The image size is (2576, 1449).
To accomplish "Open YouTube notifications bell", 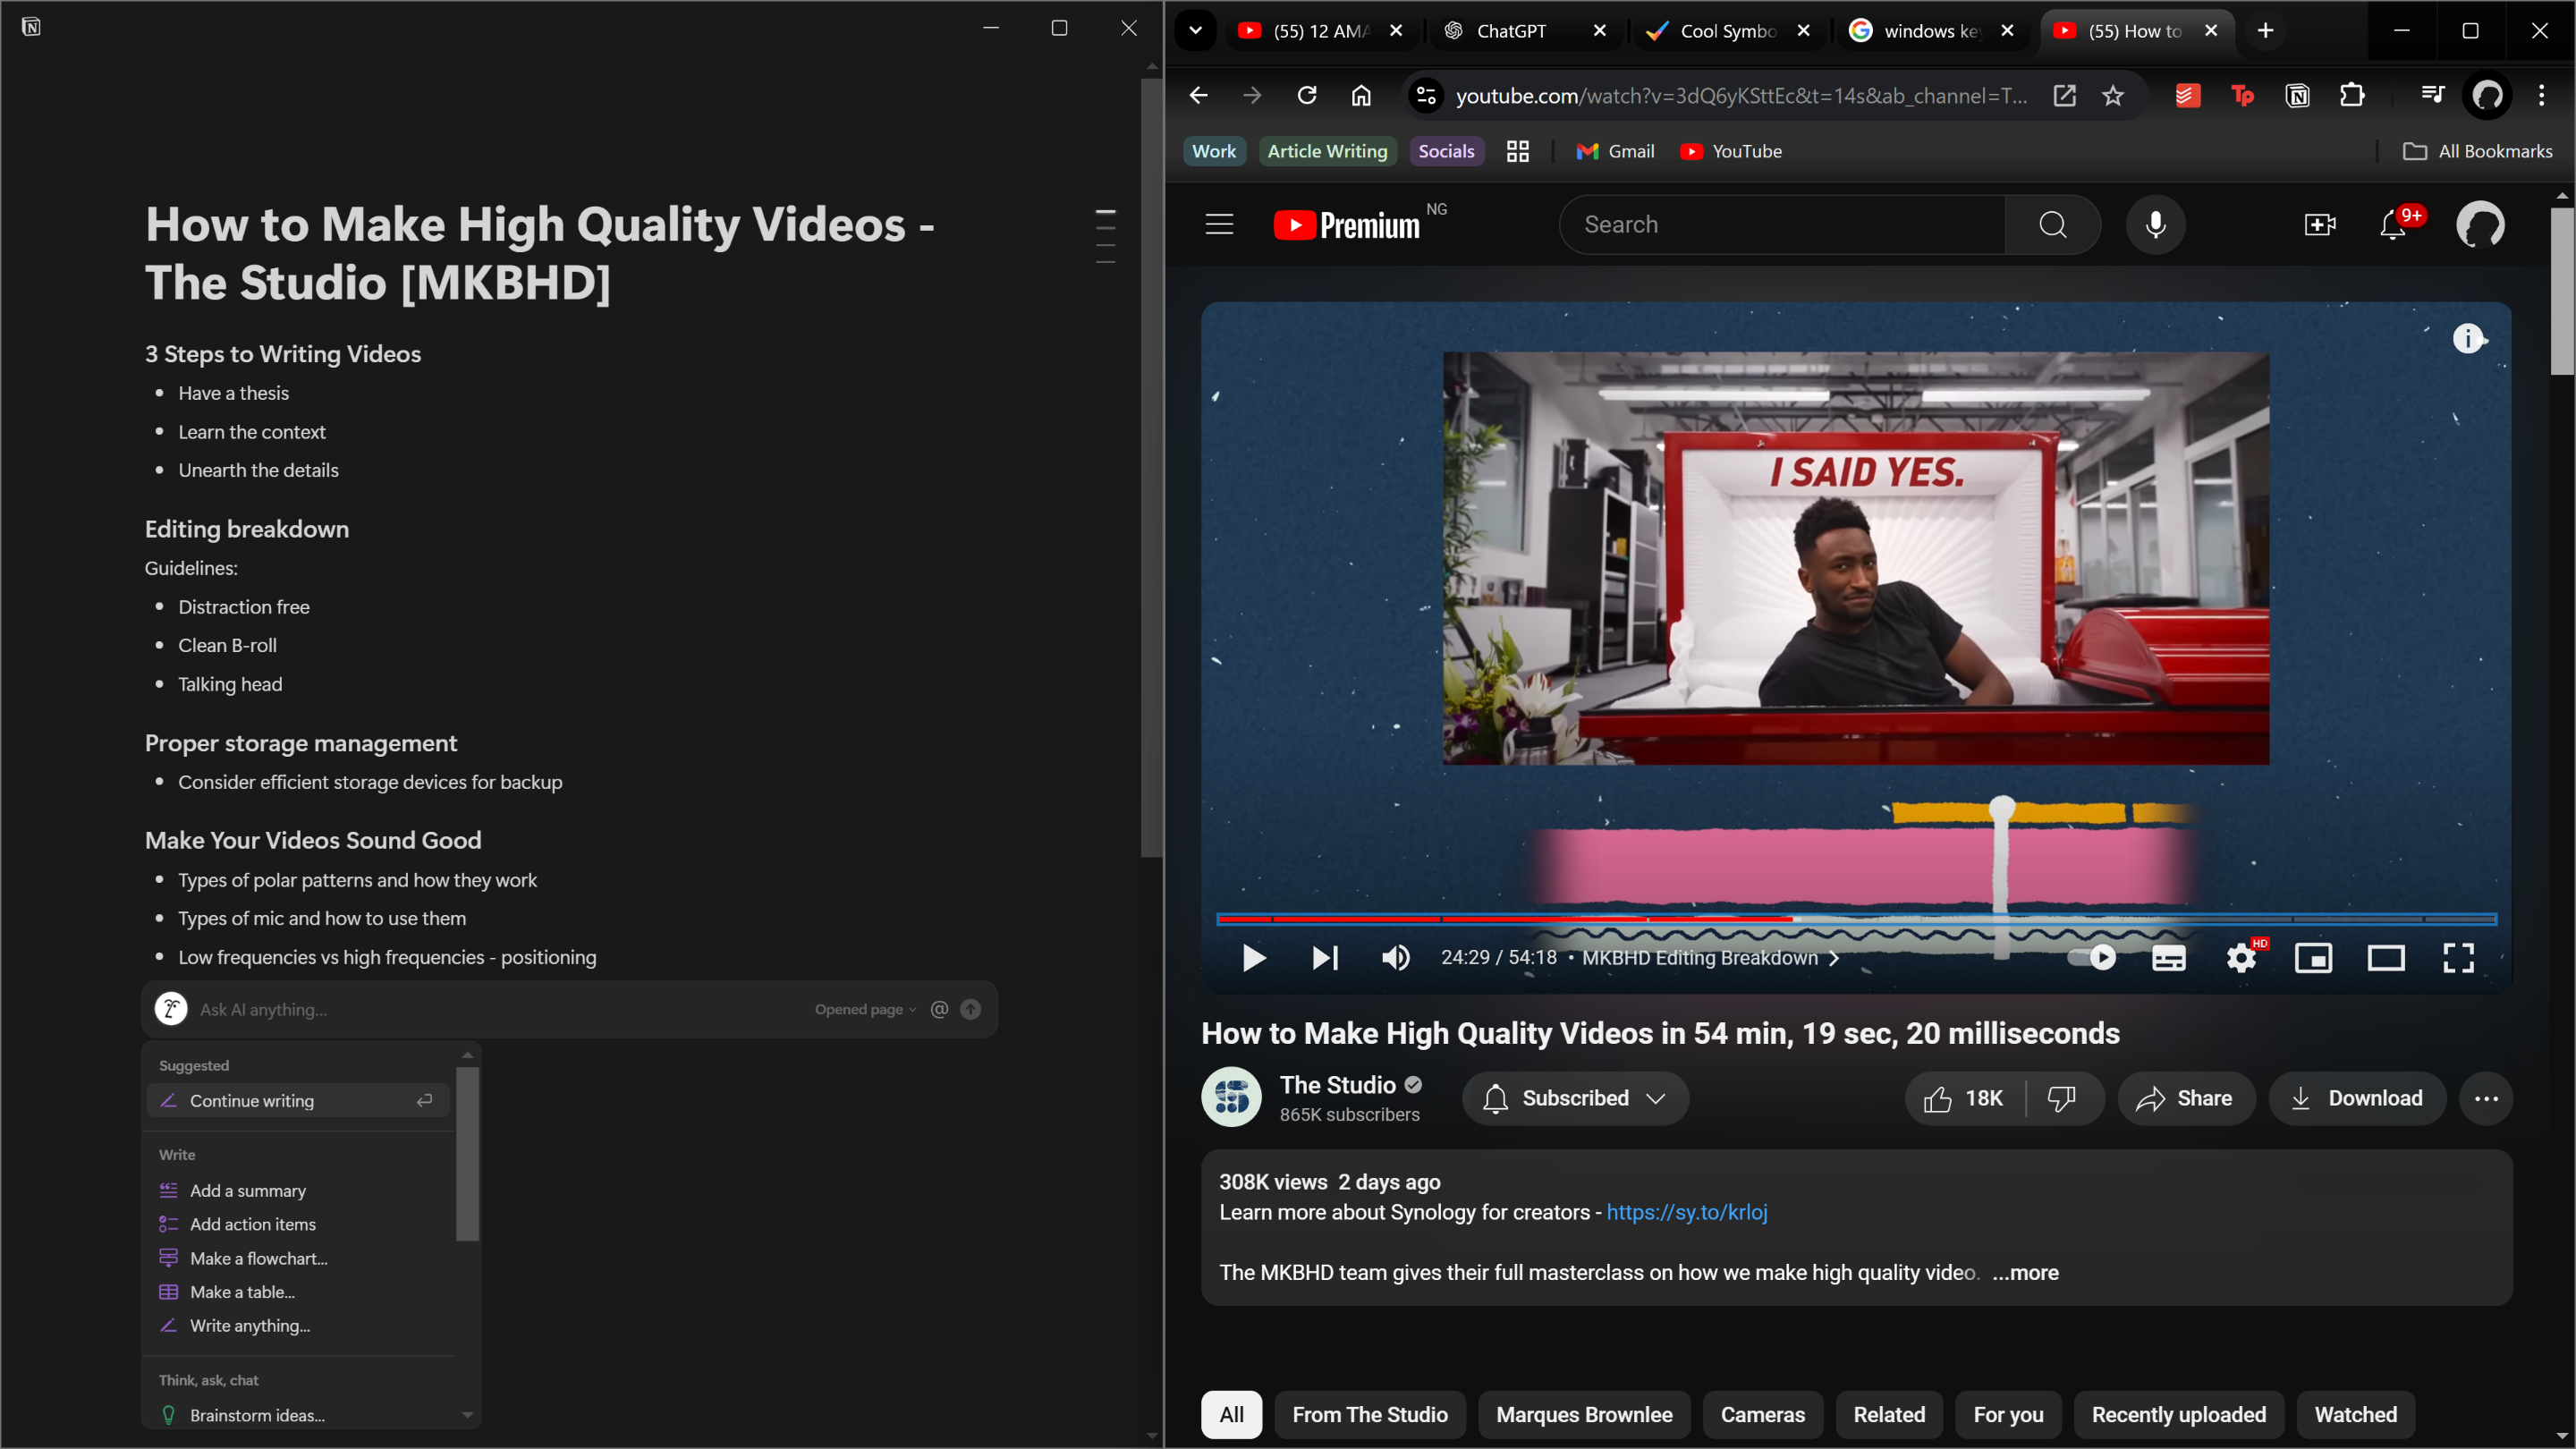I will coord(2392,225).
